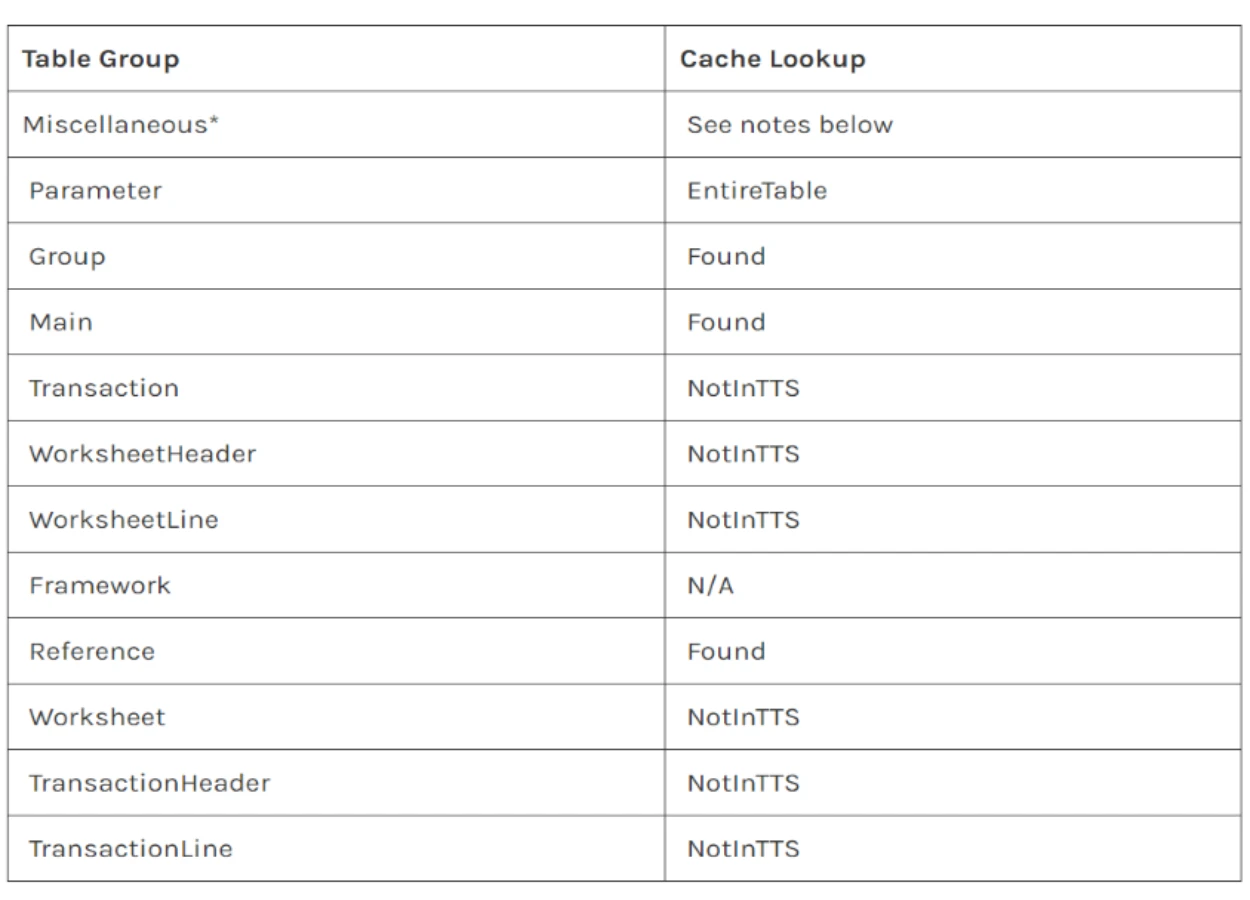Click the EntireTable cache lookup value

point(756,190)
